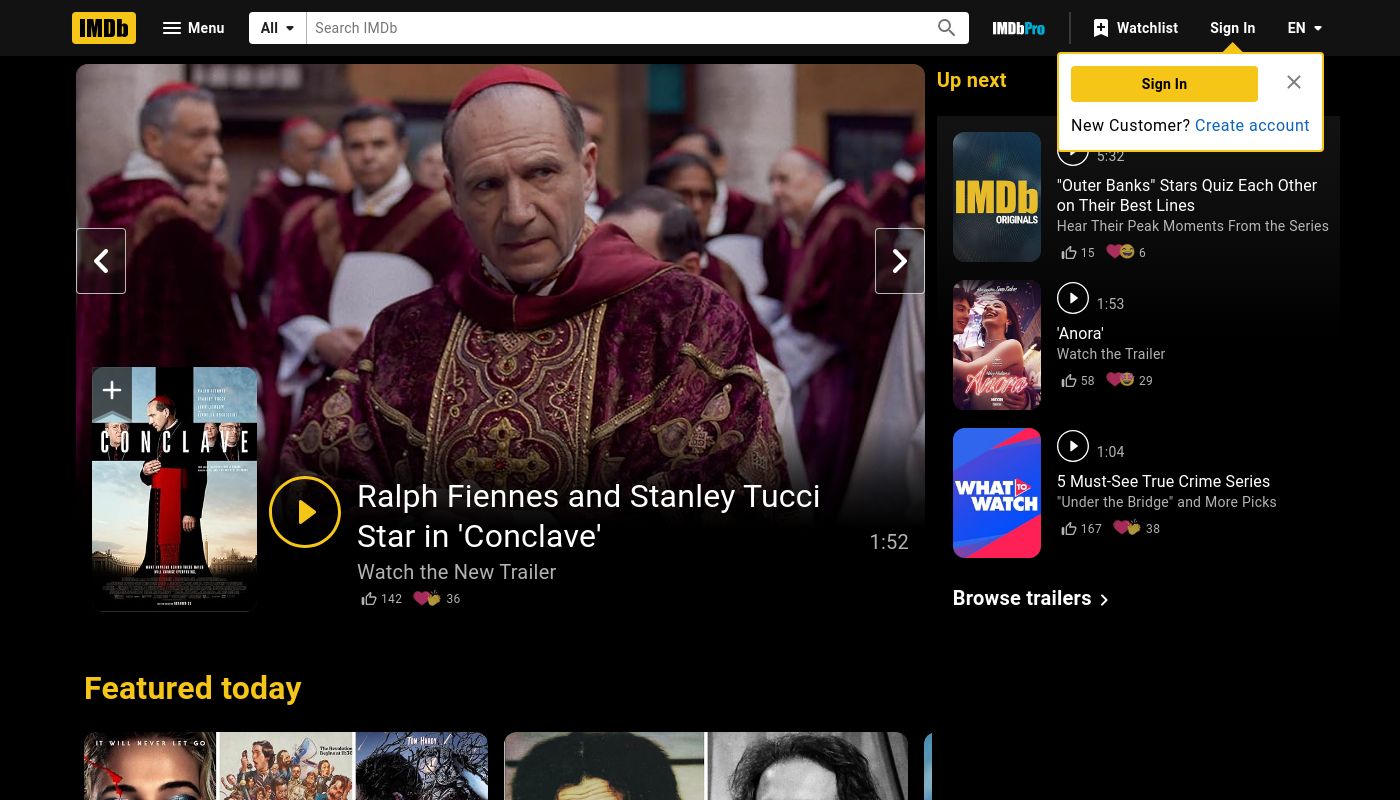Open the hamburger Menu button
Image resolution: width=1400 pixels, height=800 pixels.
(193, 28)
